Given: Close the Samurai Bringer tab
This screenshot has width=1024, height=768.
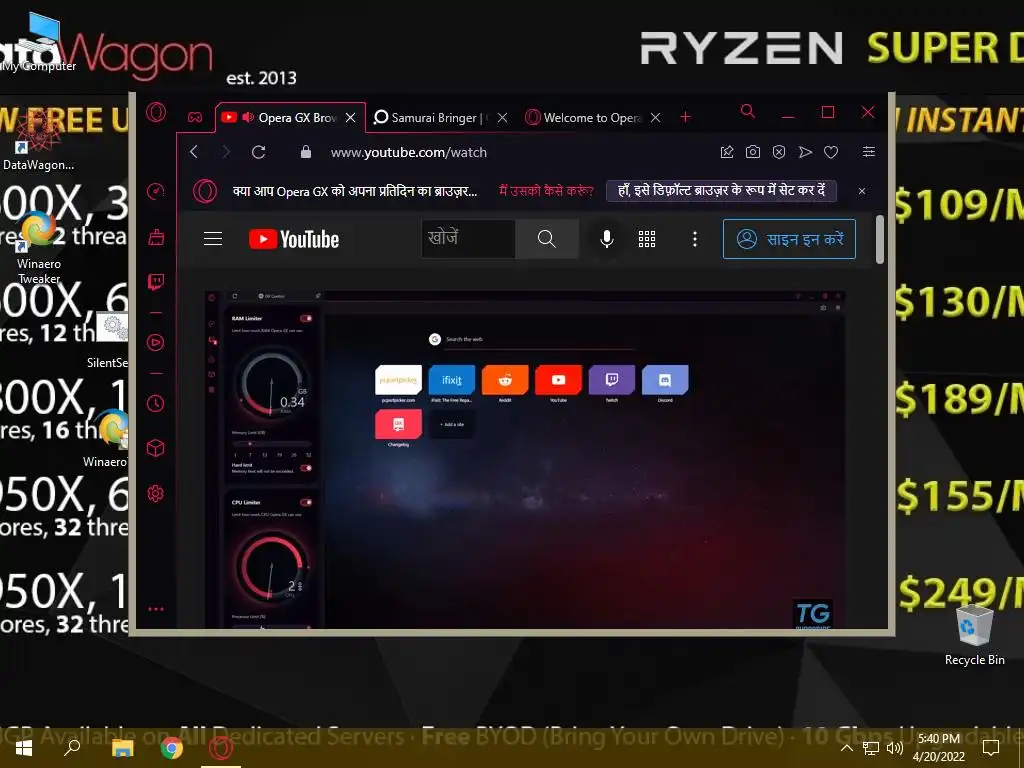Looking at the screenshot, I should tap(502, 118).
